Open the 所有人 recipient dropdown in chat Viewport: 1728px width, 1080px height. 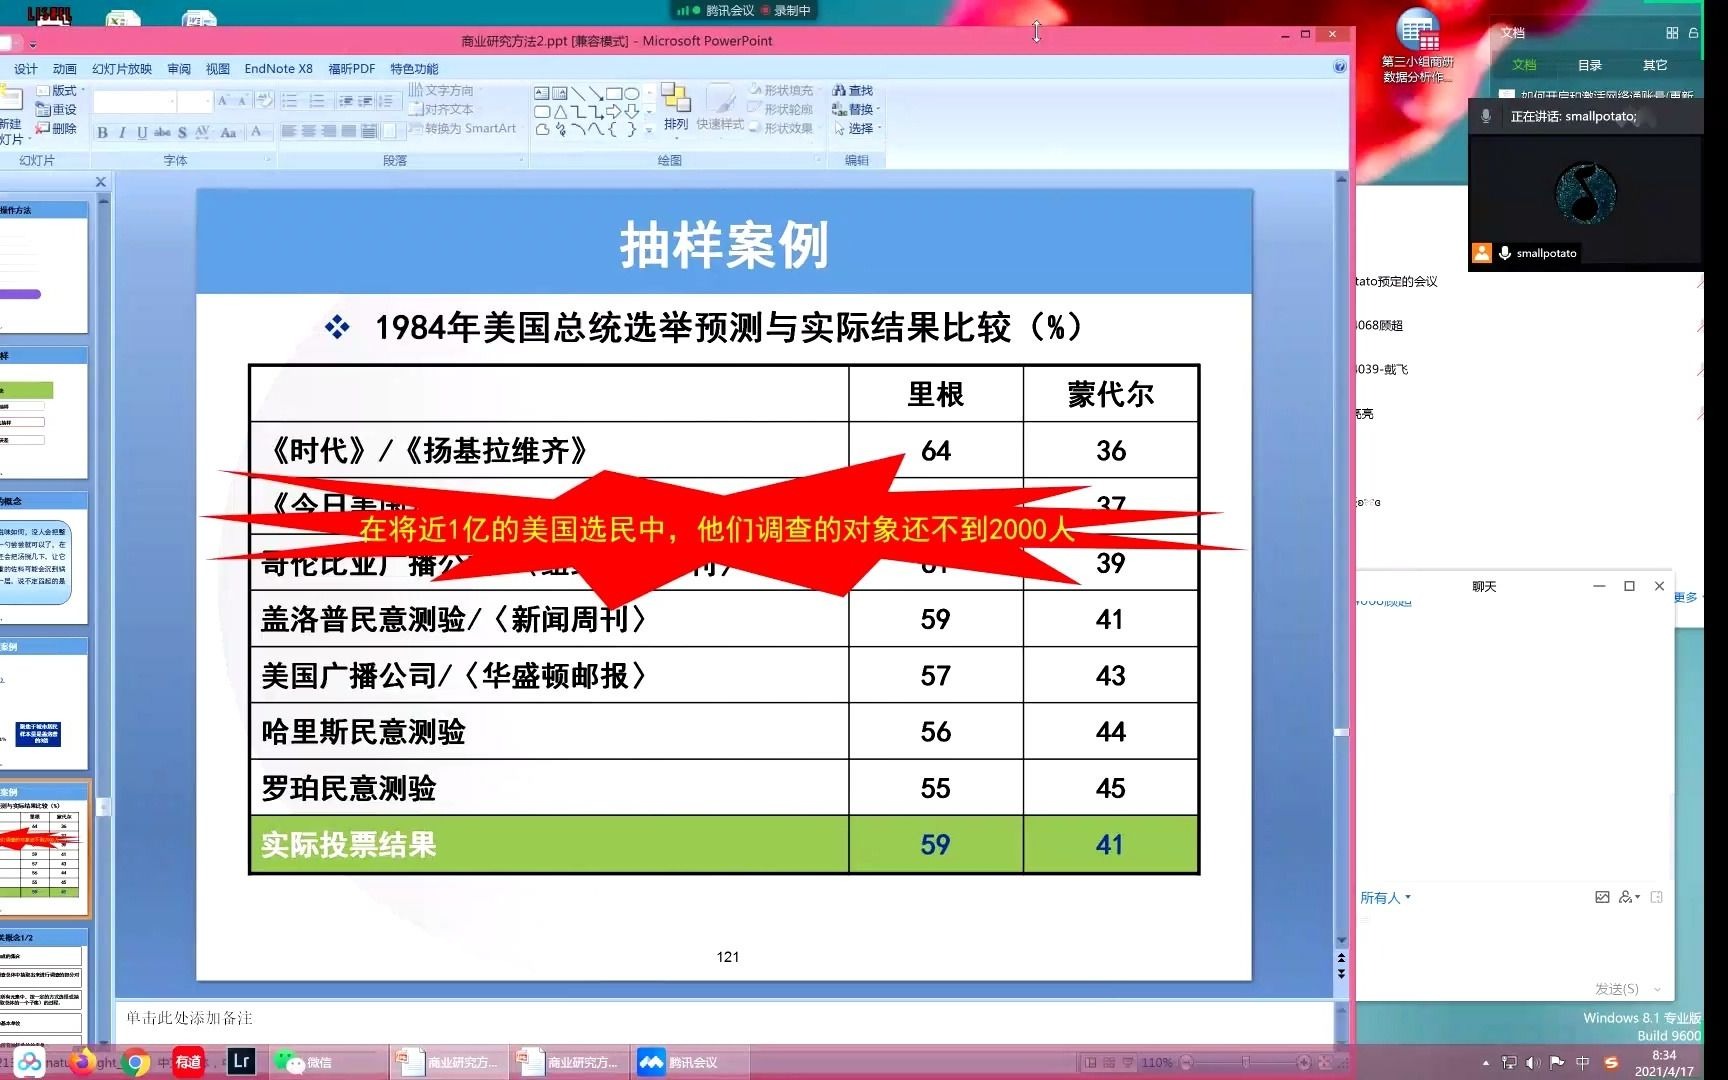(x=1385, y=897)
